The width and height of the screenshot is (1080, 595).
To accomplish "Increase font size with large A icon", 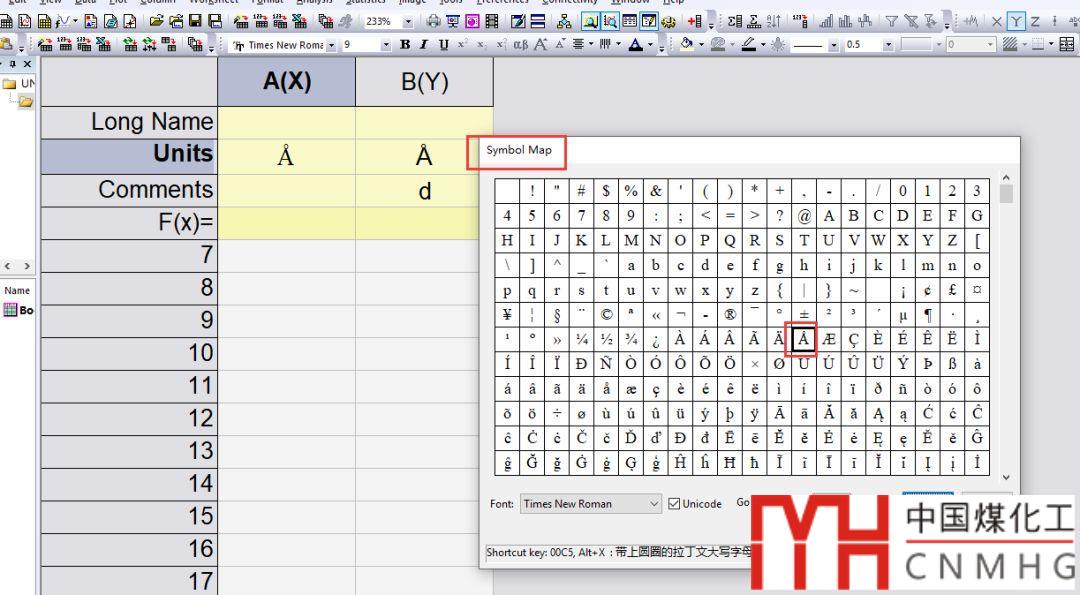I will pyautogui.click(x=542, y=45).
